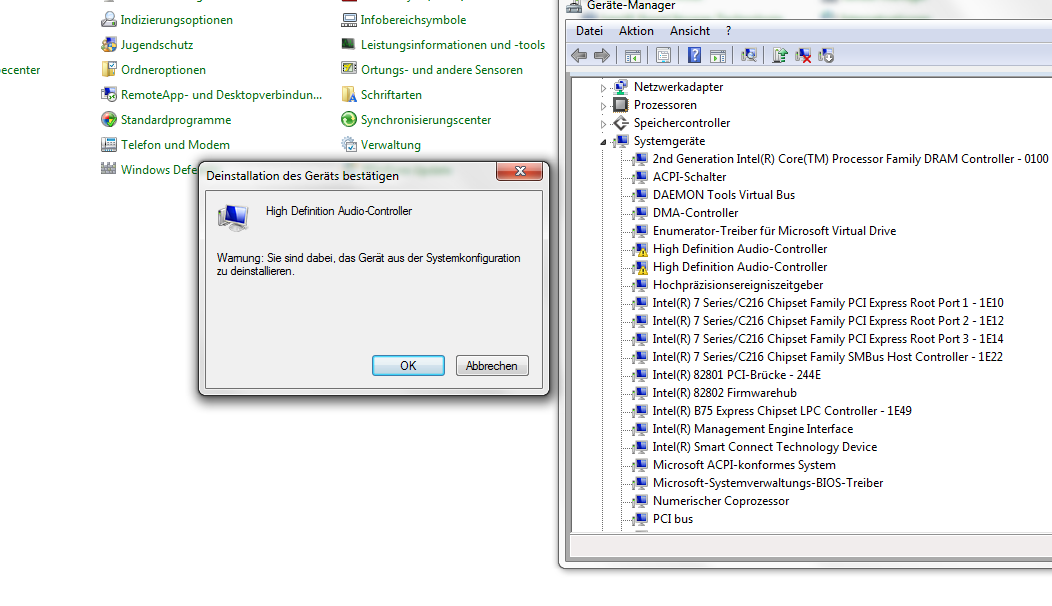1052x606 pixels.
Task: Click the Forward arrow in Geräte-Manager toolbar
Action: point(602,56)
